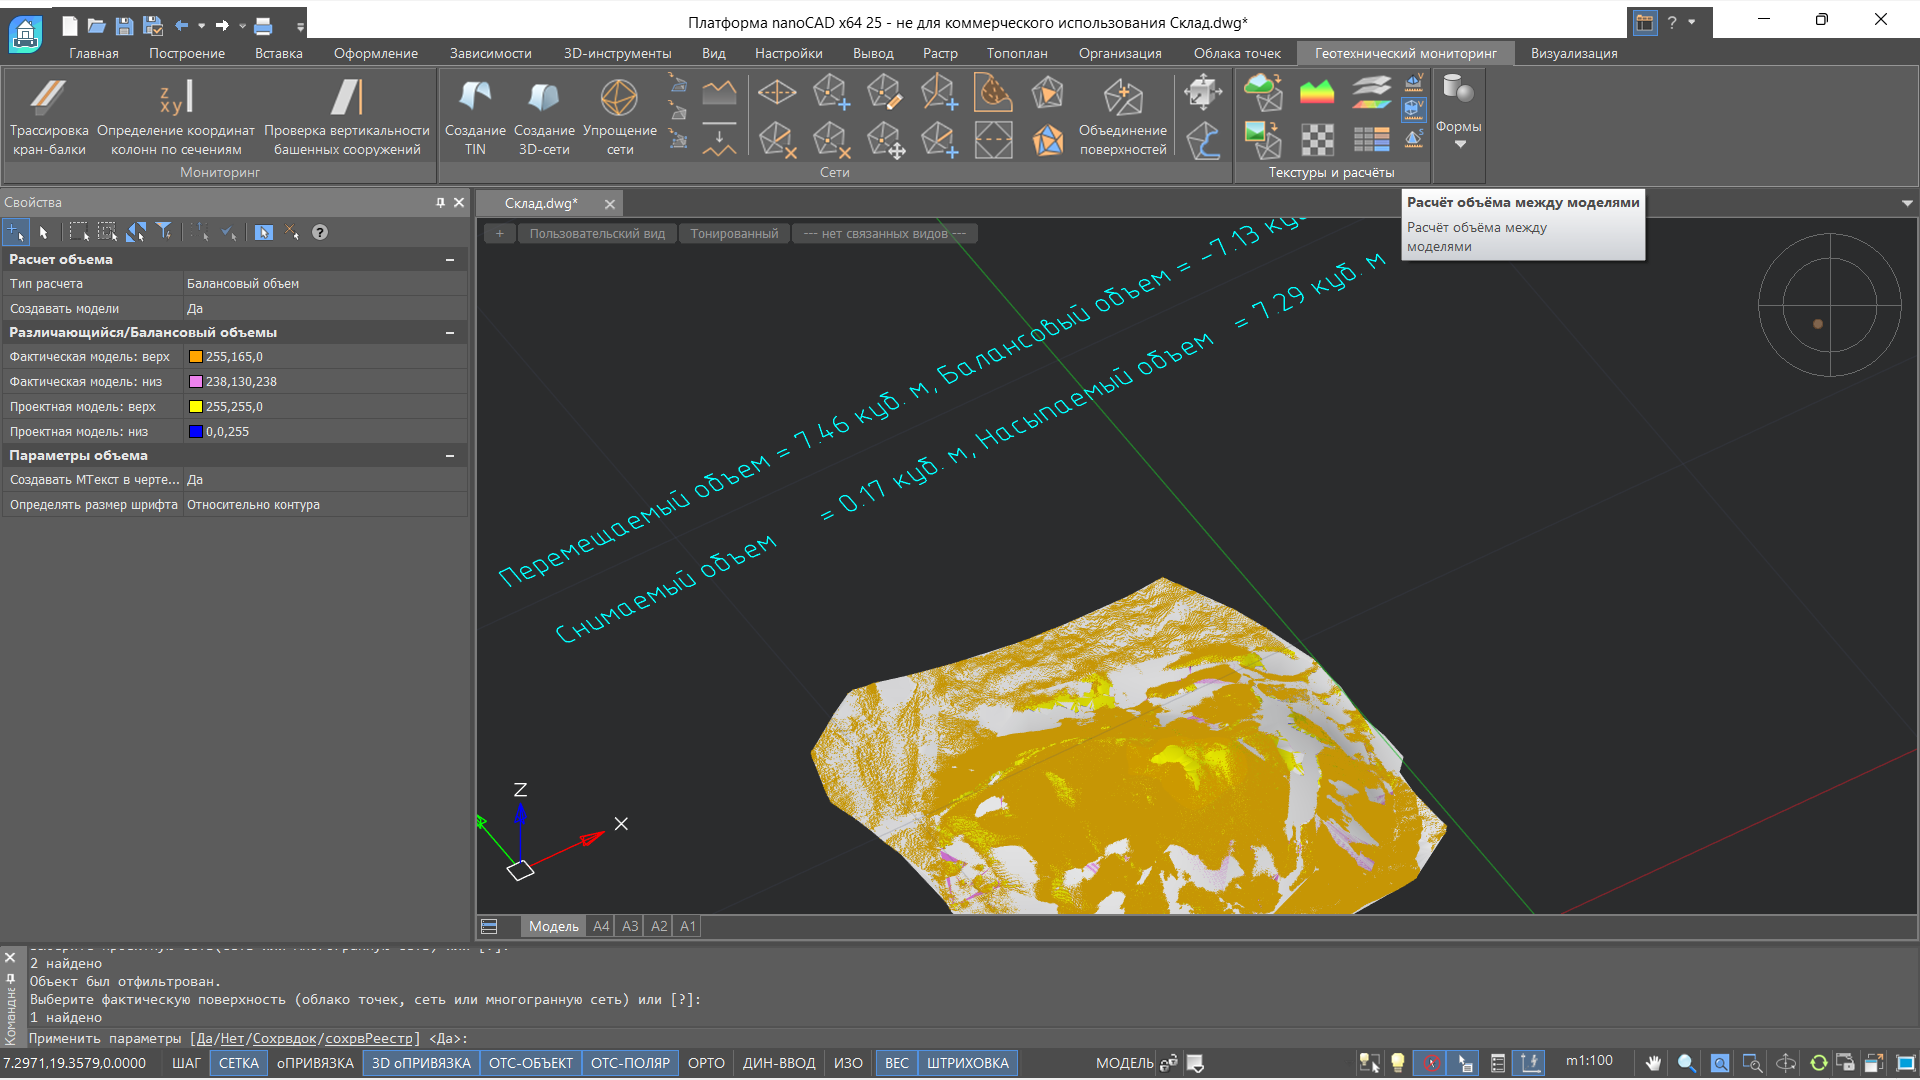1920x1080 pixels.
Task: Disable ОТС-ПОЛЯР tracking toggle
Action: (629, 1063)
